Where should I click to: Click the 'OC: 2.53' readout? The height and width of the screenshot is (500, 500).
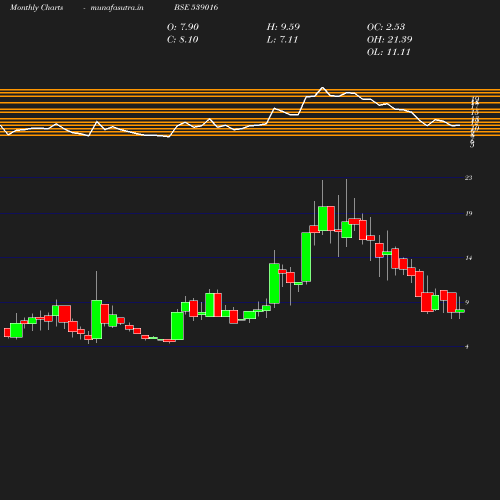coord(386,27)
